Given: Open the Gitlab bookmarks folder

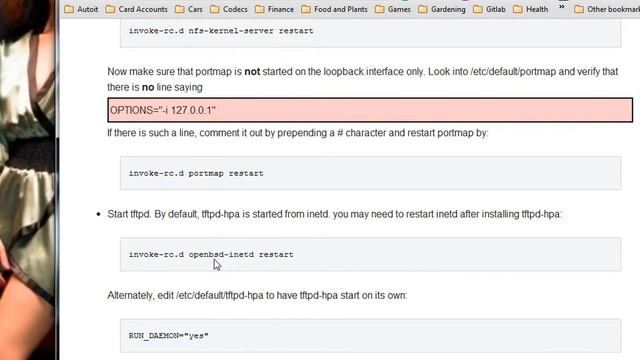Looking at the screenshot, I should pos(489,9).
